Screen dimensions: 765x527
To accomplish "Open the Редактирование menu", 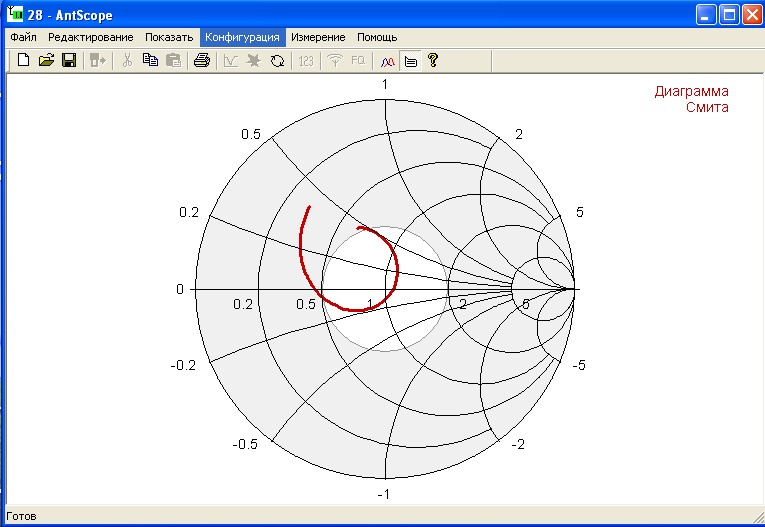I will point(90,37).
